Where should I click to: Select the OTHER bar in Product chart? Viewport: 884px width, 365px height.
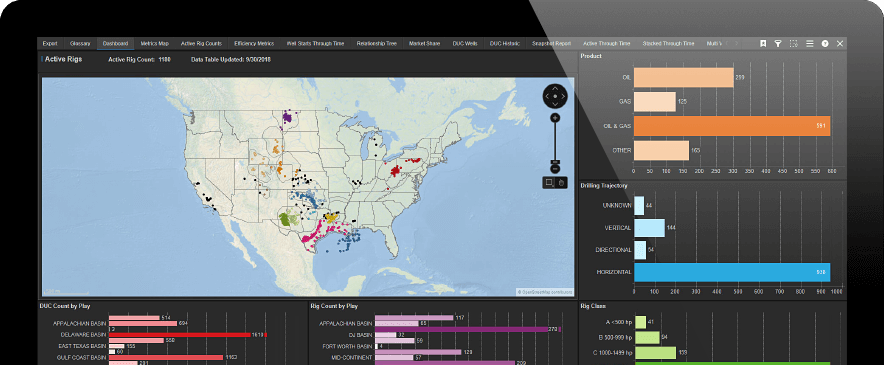pyautogui.click(x=661, y=151)
